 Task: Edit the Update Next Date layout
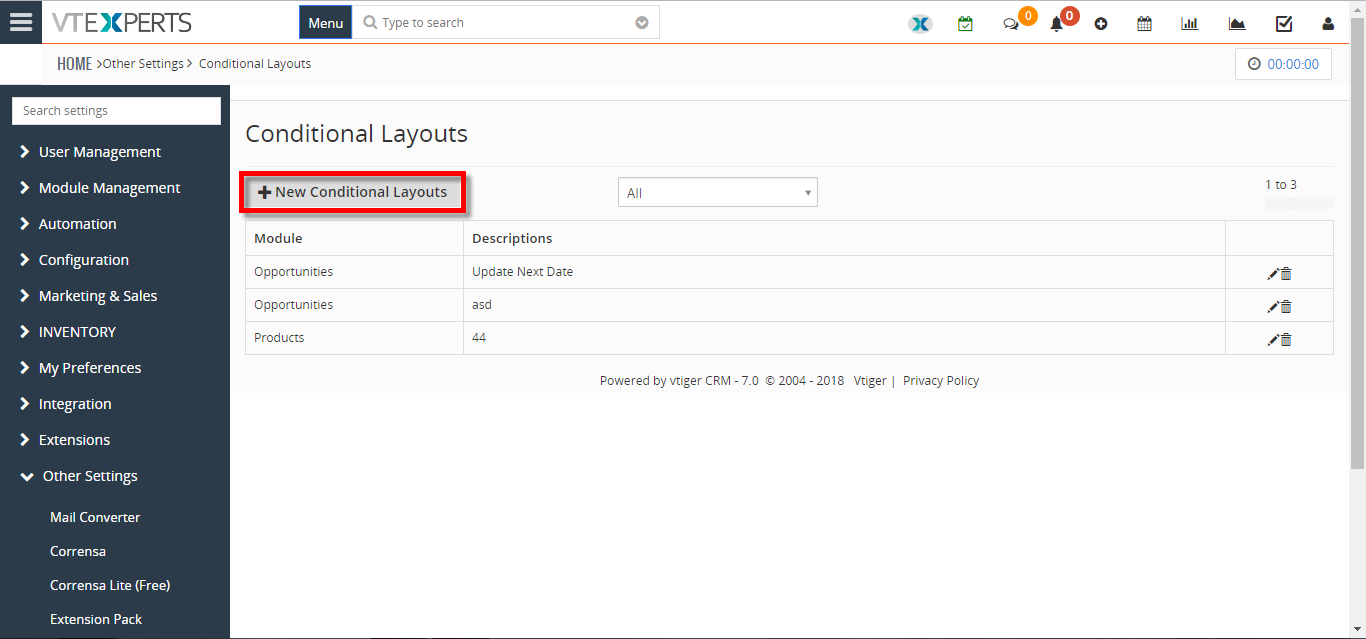(x=1273, y=274)
